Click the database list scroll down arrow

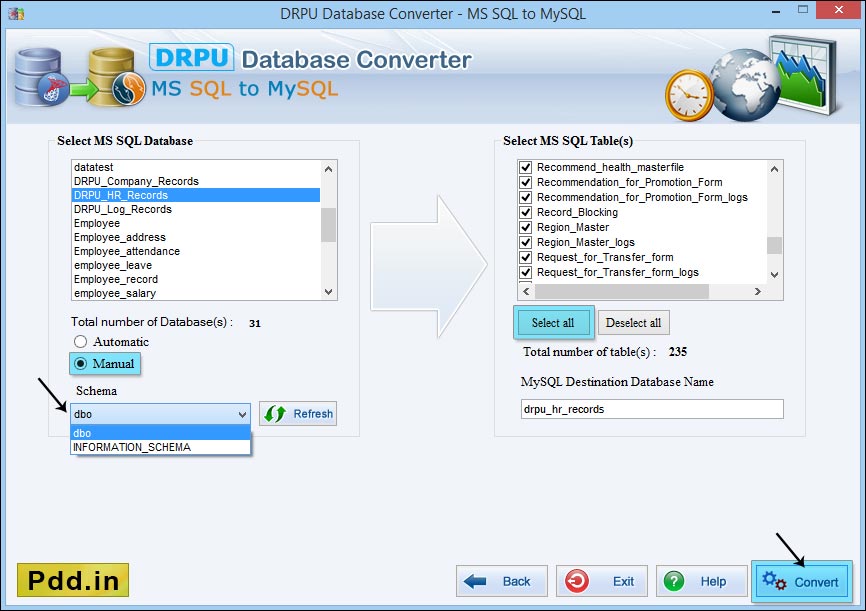329,292
